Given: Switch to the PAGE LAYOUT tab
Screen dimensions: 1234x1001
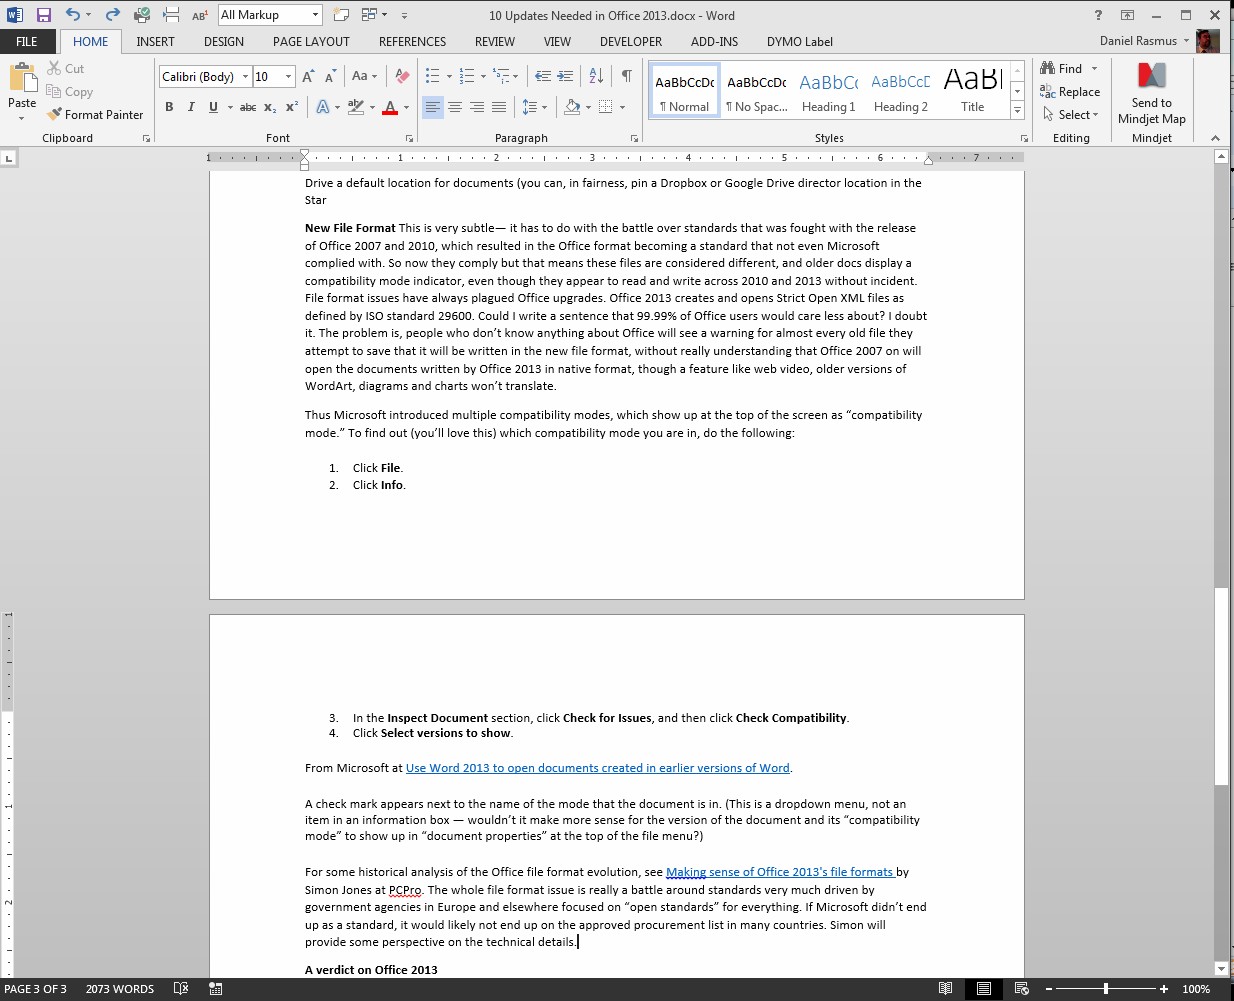Looking at the screenshot, I should 311,42.
